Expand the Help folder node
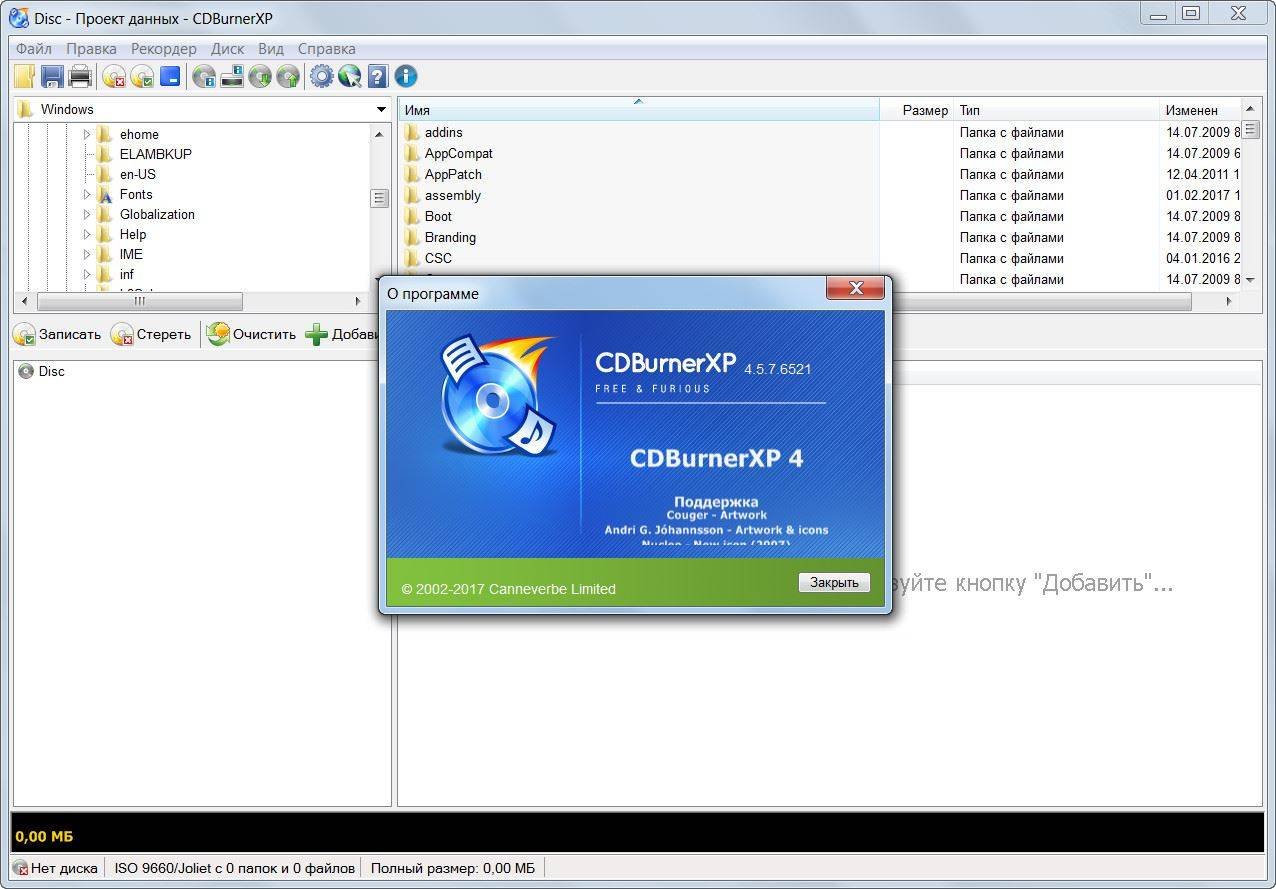The height and width of the screenshot is (889, 1276). point(87,234)
